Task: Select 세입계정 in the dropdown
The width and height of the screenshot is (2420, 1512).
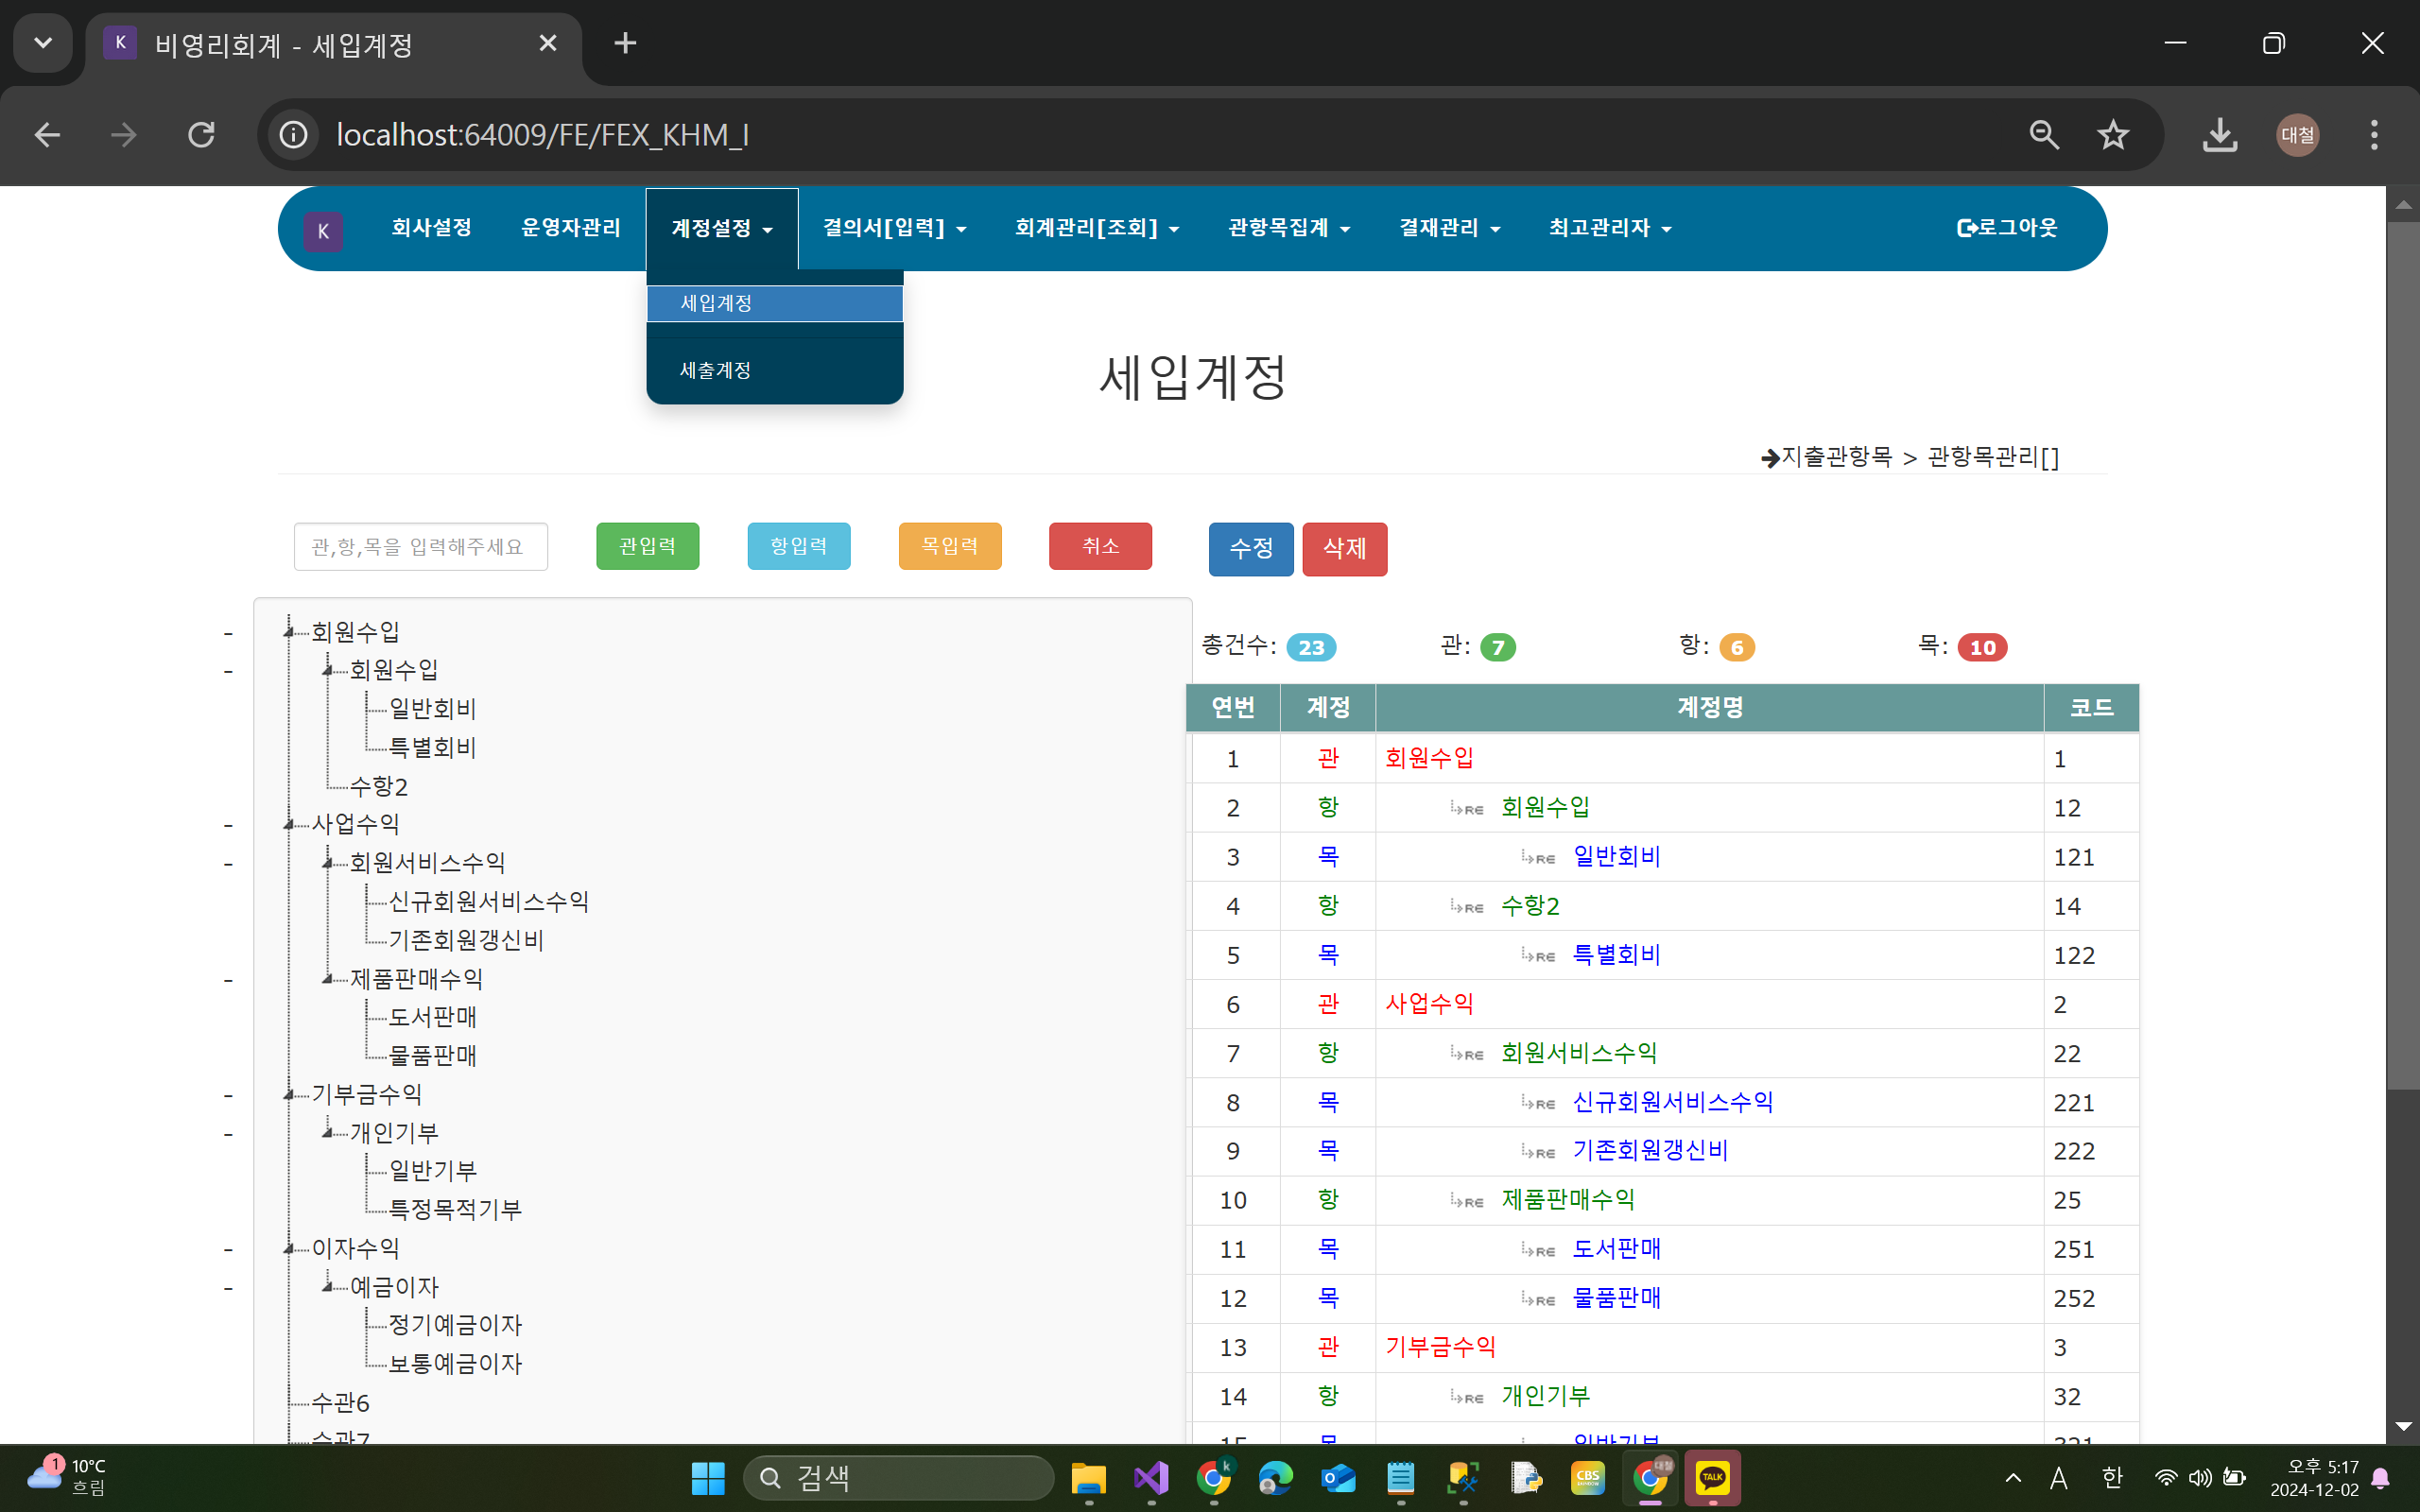Action: 775,303
